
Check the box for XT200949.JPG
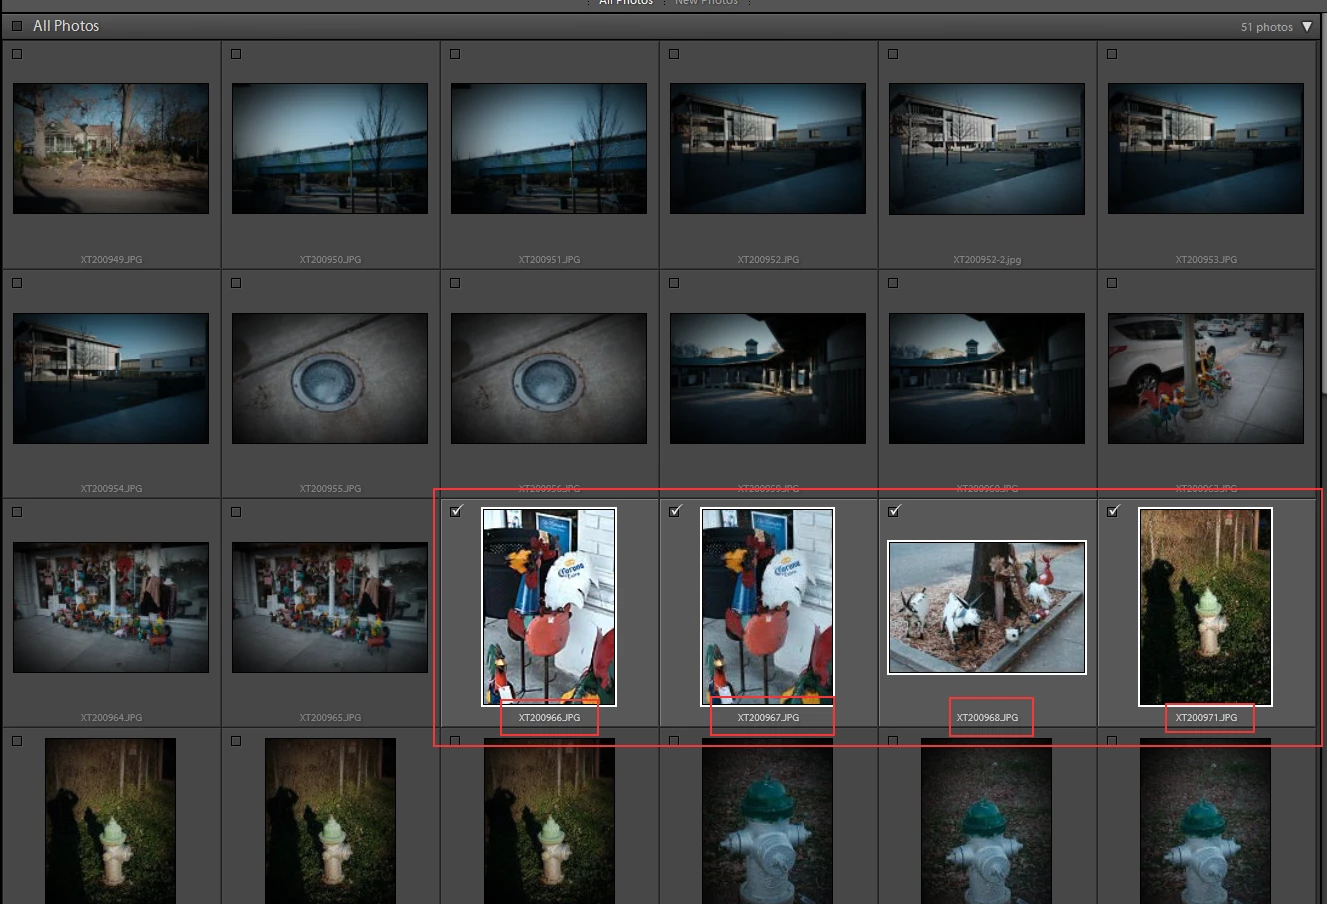(17, 54)
